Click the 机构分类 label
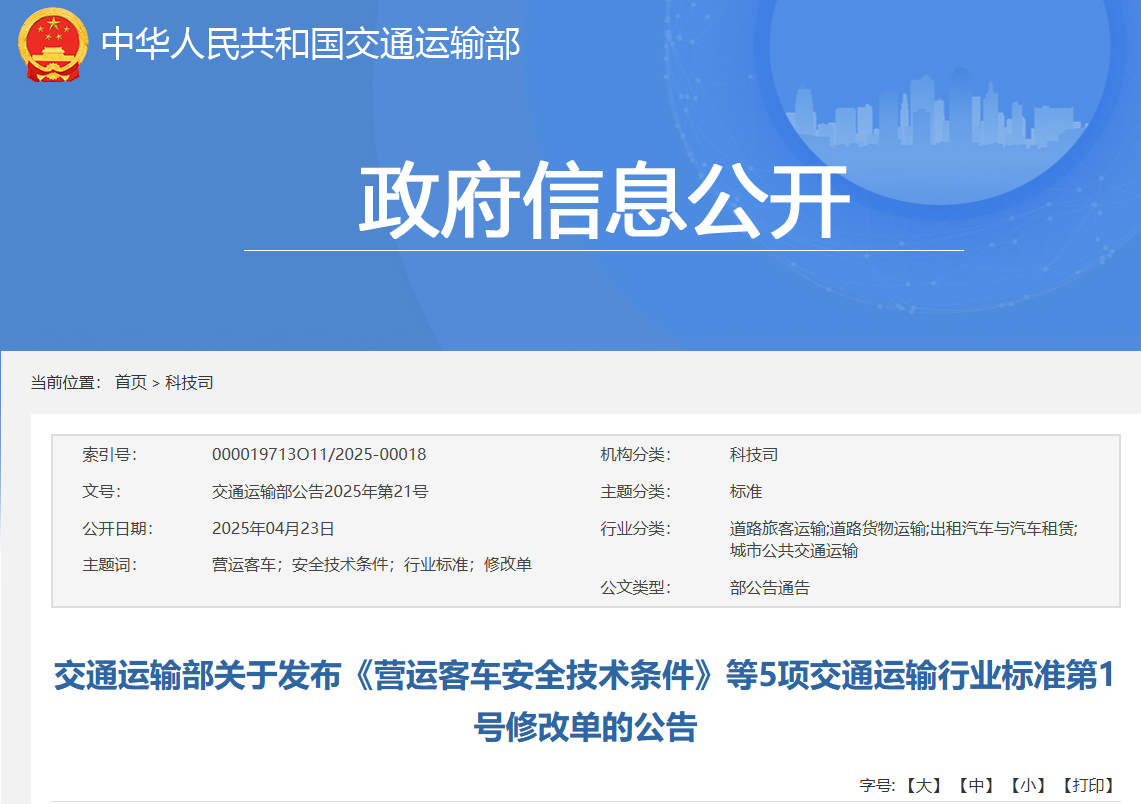Screen dimensions: 1141x804 point(635,454)
